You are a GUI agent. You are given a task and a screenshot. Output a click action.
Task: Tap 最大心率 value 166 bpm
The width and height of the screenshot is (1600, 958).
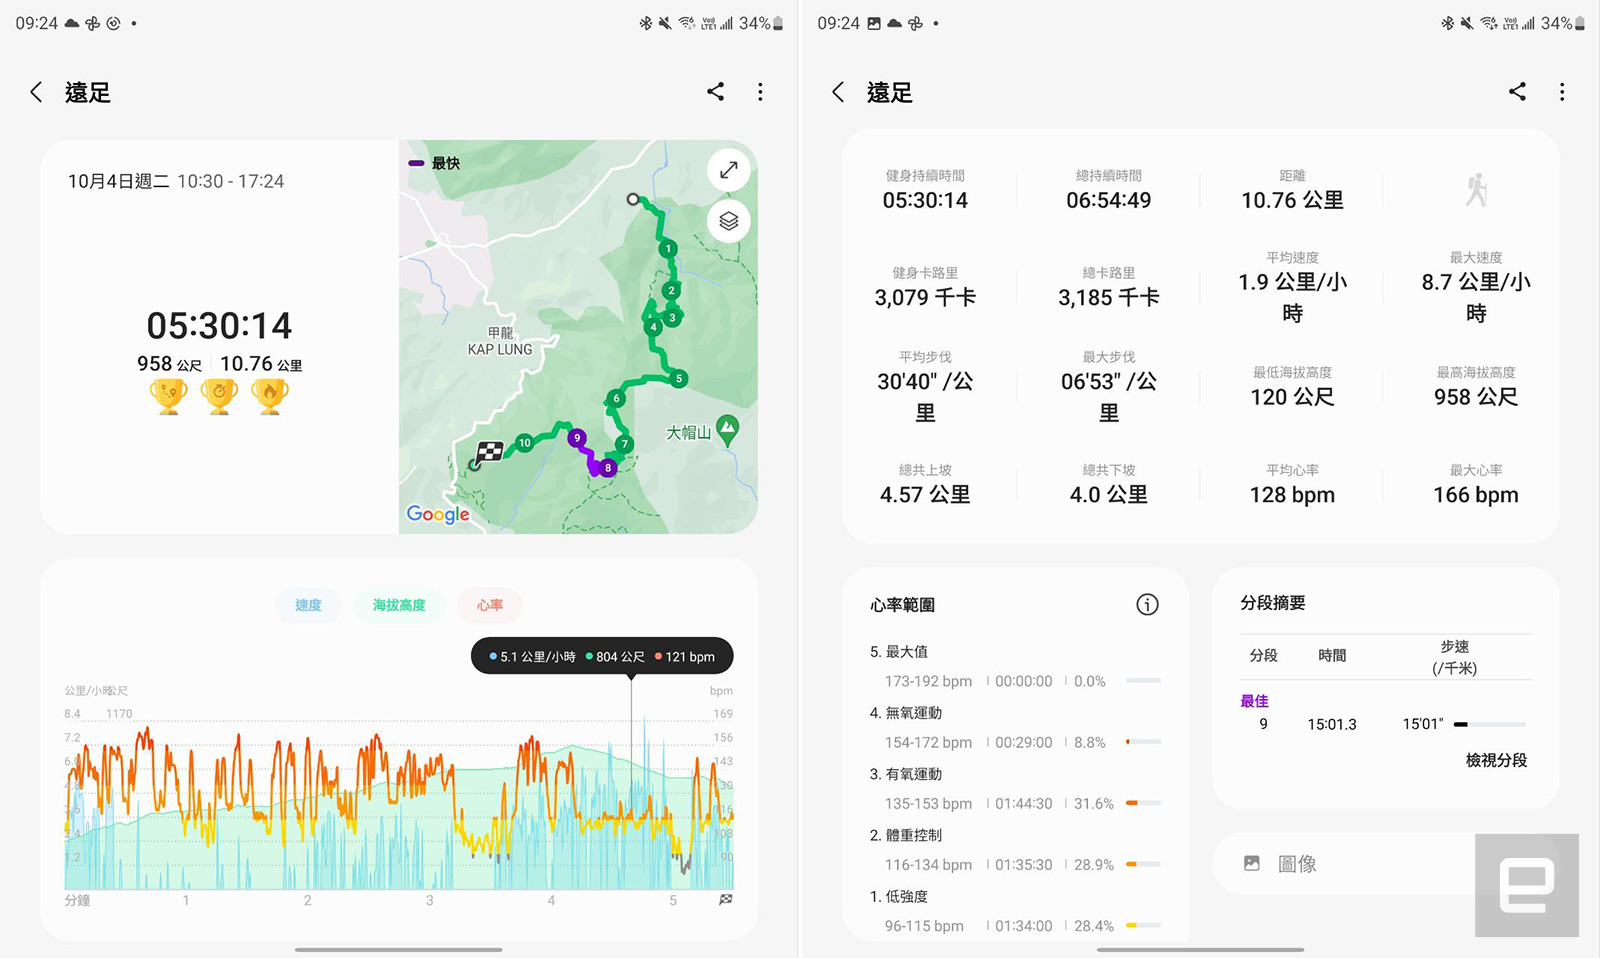point(1476,494)
